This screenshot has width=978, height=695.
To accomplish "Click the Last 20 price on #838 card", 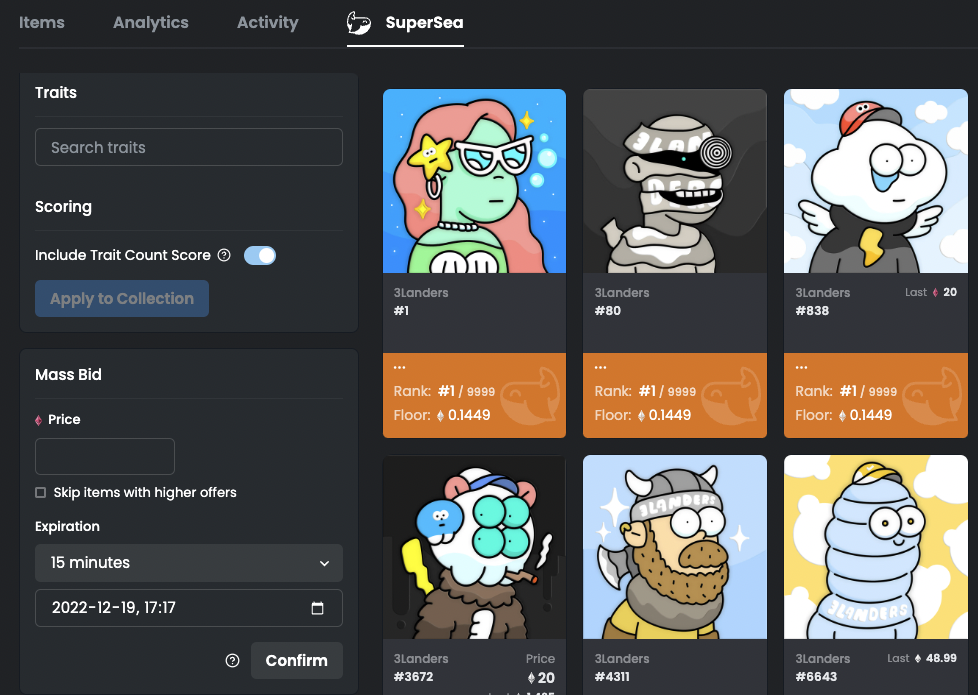I will click(931, 293).
